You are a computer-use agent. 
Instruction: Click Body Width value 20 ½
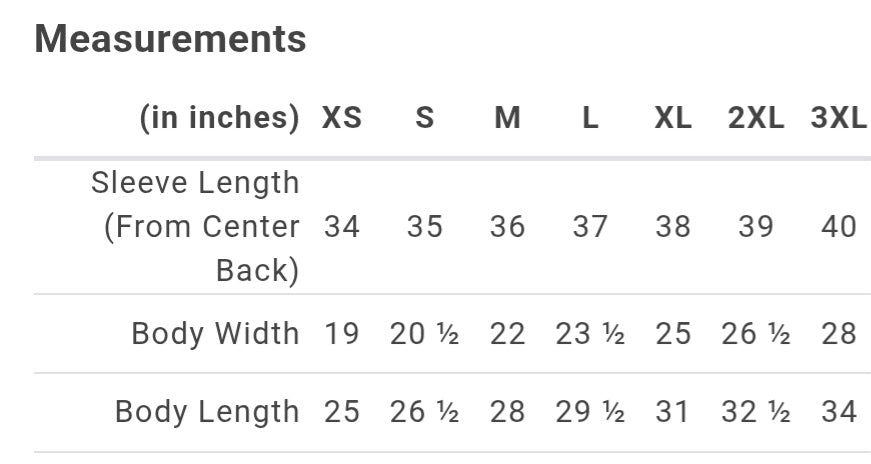point(425,333)
